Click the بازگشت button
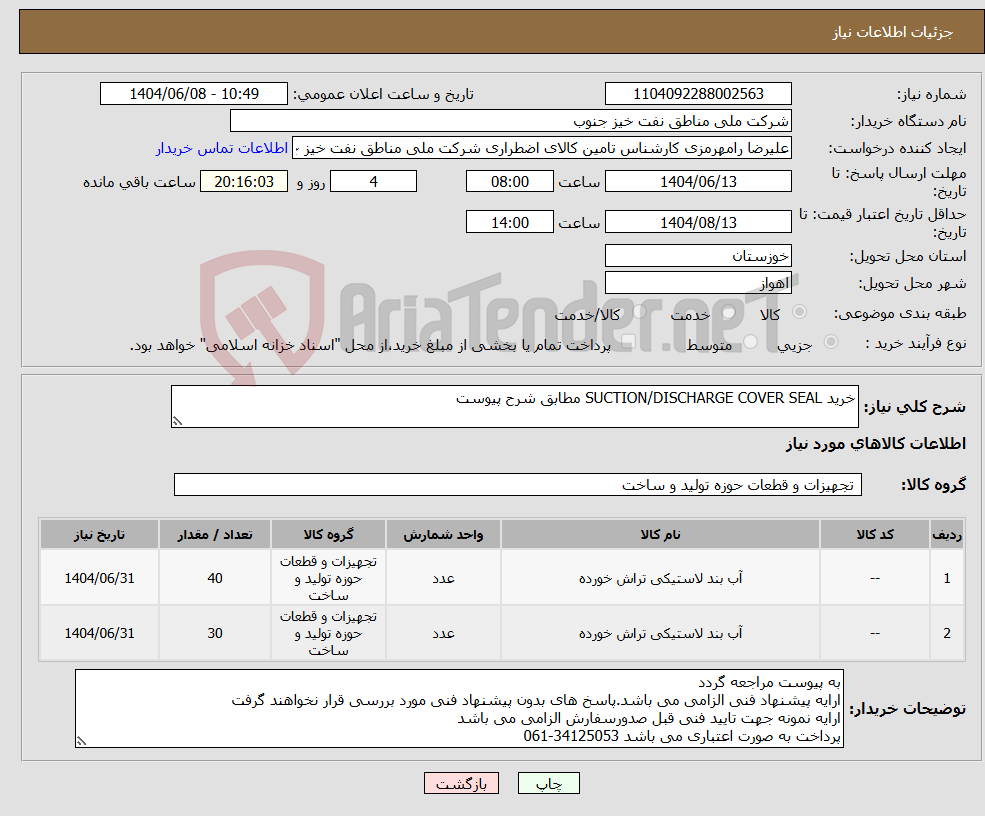Image resolution: width=985 pixels, height=816 pixels. (x=460, y=783)
